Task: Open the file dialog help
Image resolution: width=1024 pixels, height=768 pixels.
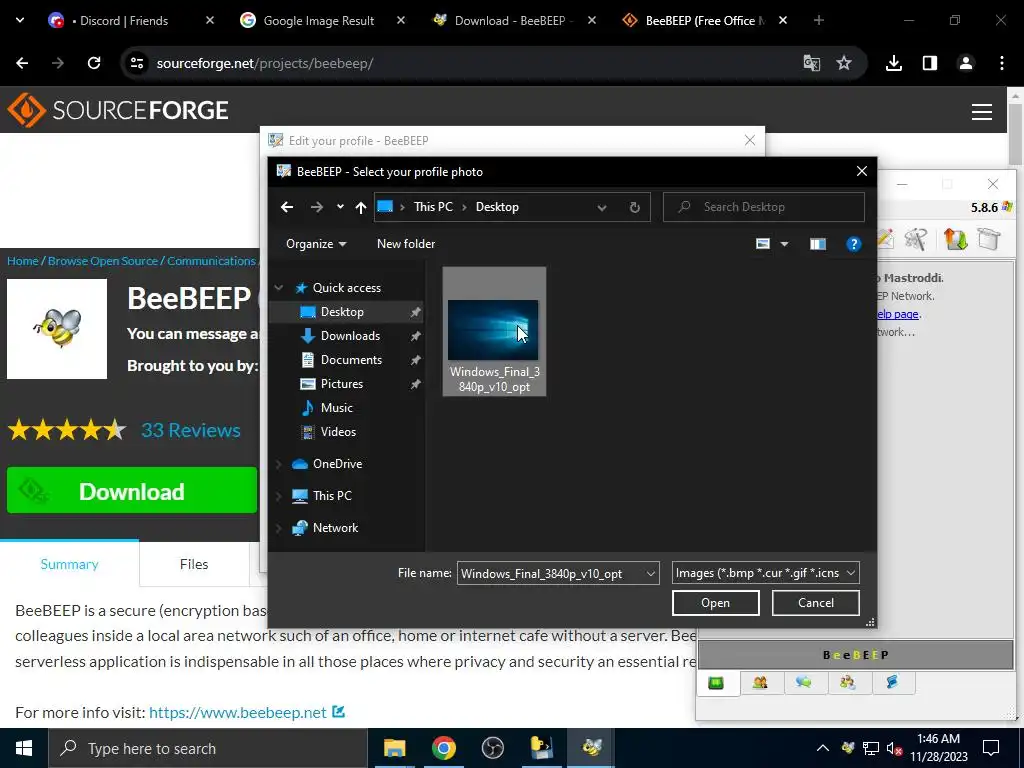Action: [x=853, y=244]
